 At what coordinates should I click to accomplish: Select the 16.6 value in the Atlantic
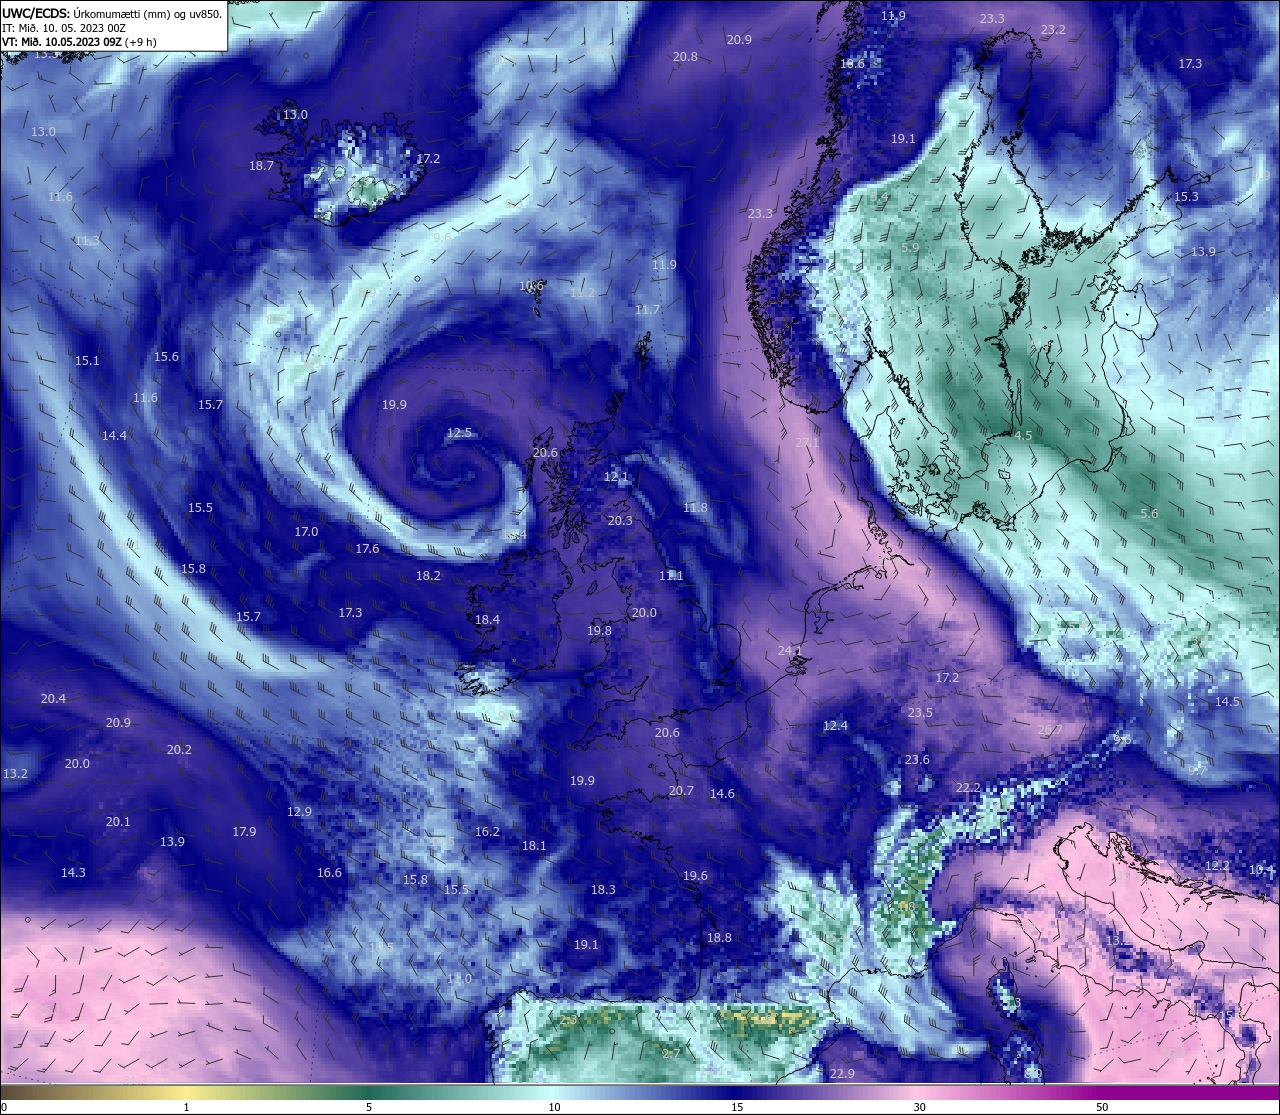pyautogui.click(x=329, y=873)
